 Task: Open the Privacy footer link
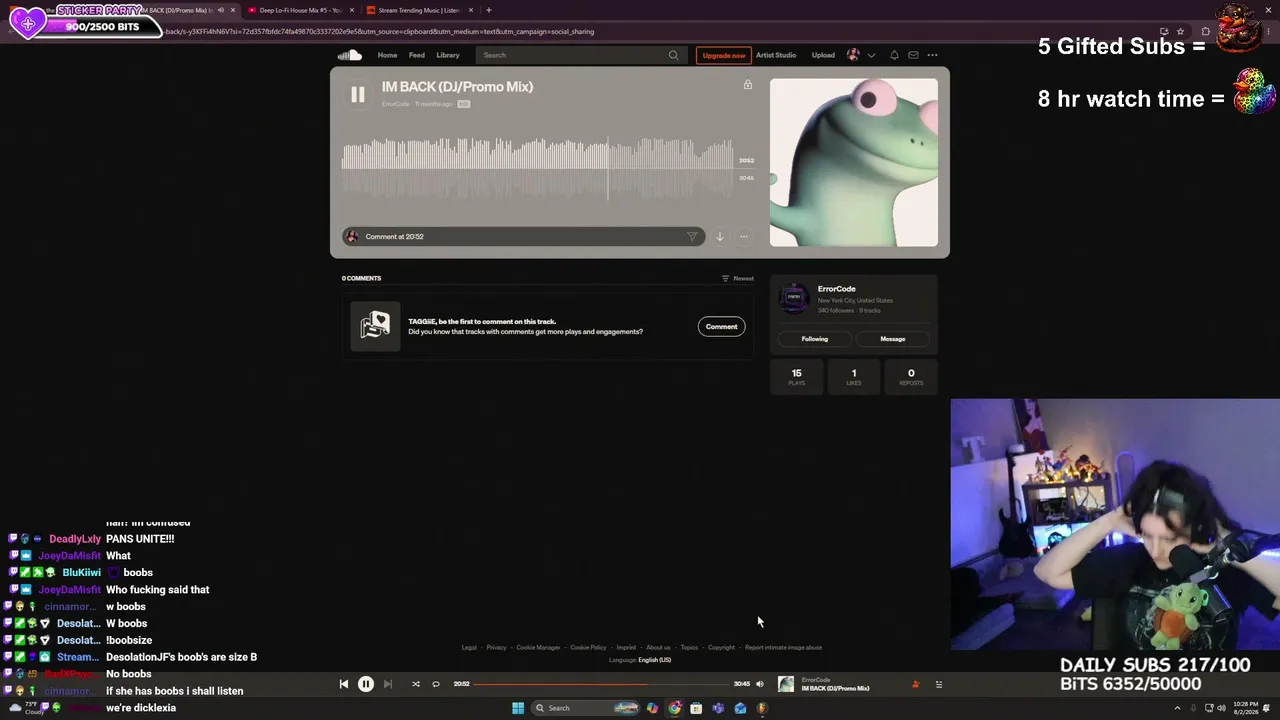[x=496, y=648]
